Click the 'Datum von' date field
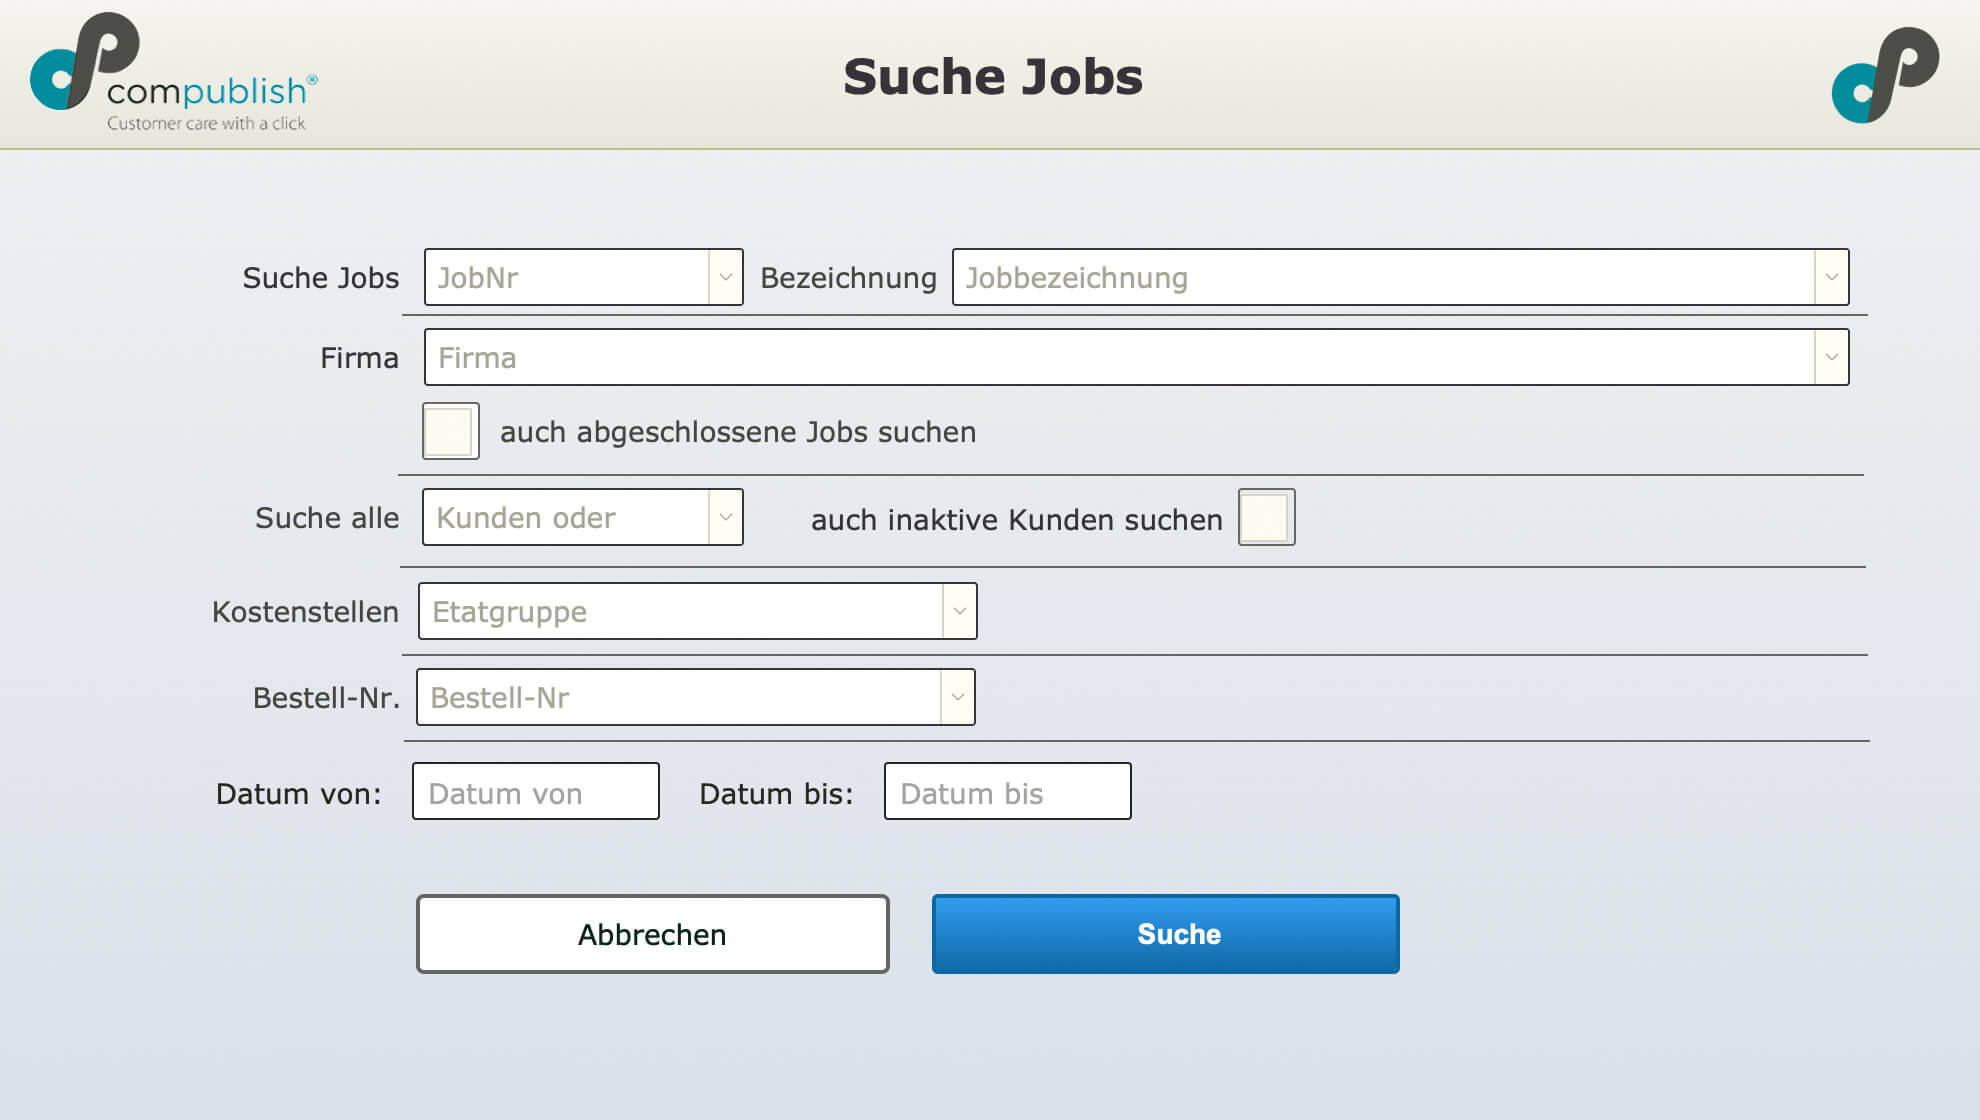Screen dimensions: 1980x1120 tap(536, 791)
